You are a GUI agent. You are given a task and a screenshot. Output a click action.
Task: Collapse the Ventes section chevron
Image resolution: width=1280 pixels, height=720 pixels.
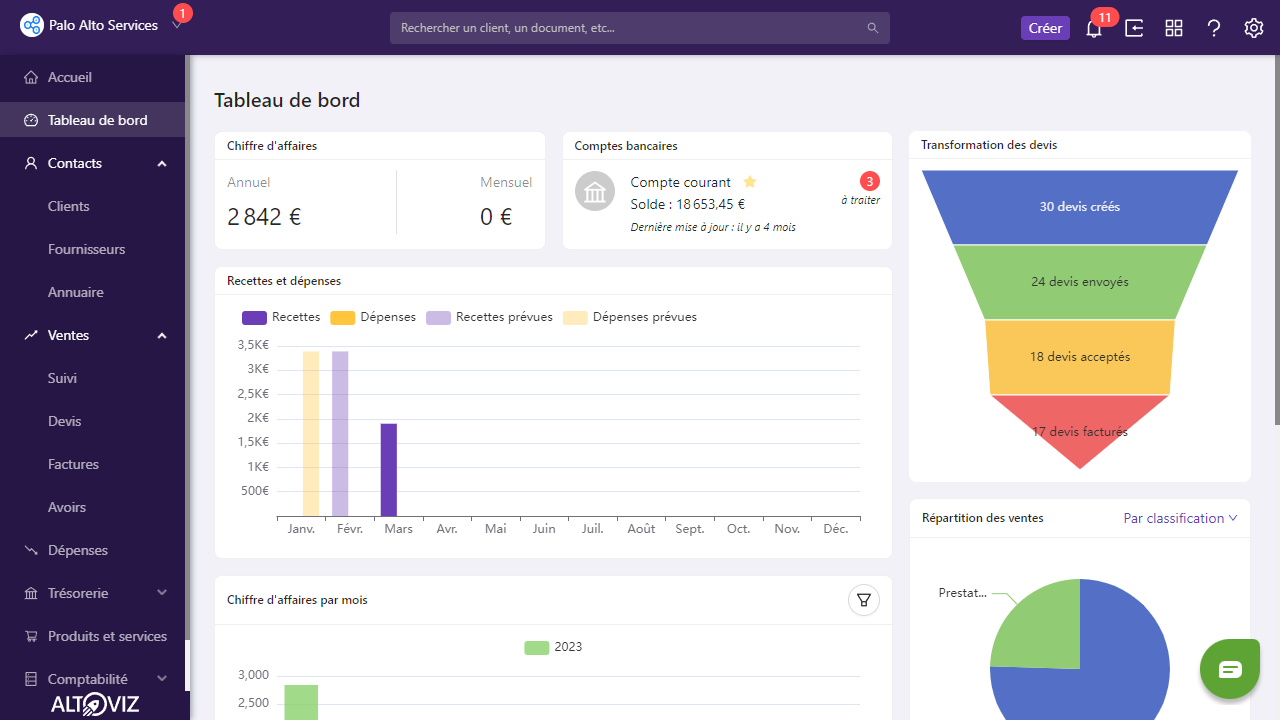[162, 335]
